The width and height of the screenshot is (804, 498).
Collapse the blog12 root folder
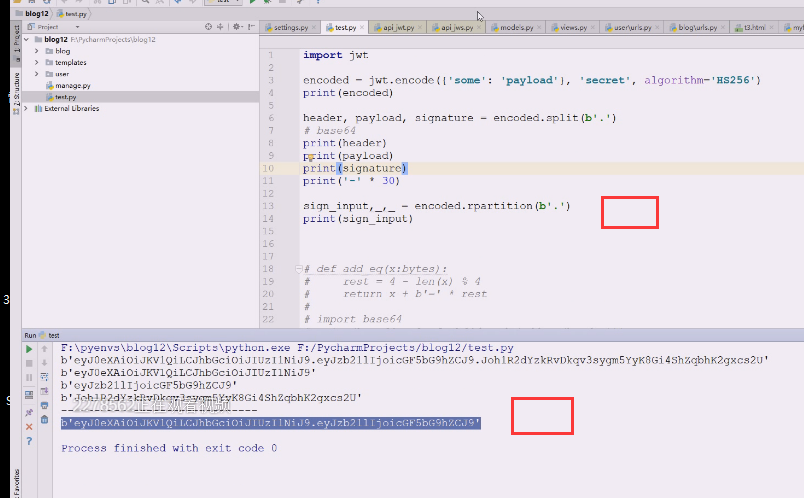tap(26, 39)
